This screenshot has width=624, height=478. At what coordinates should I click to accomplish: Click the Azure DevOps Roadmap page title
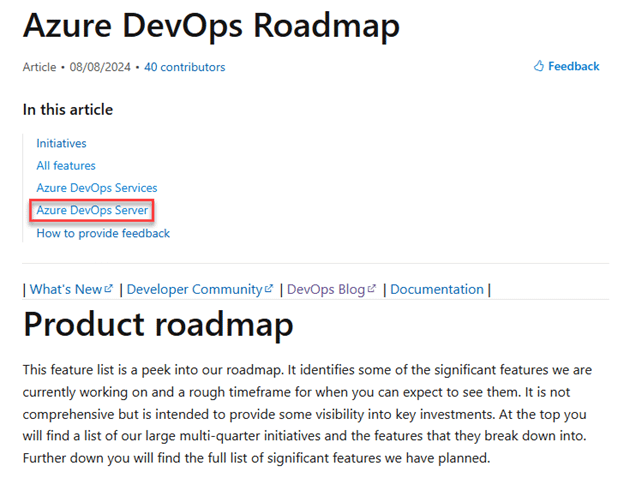pyautogui.click(x=211, y=27)
